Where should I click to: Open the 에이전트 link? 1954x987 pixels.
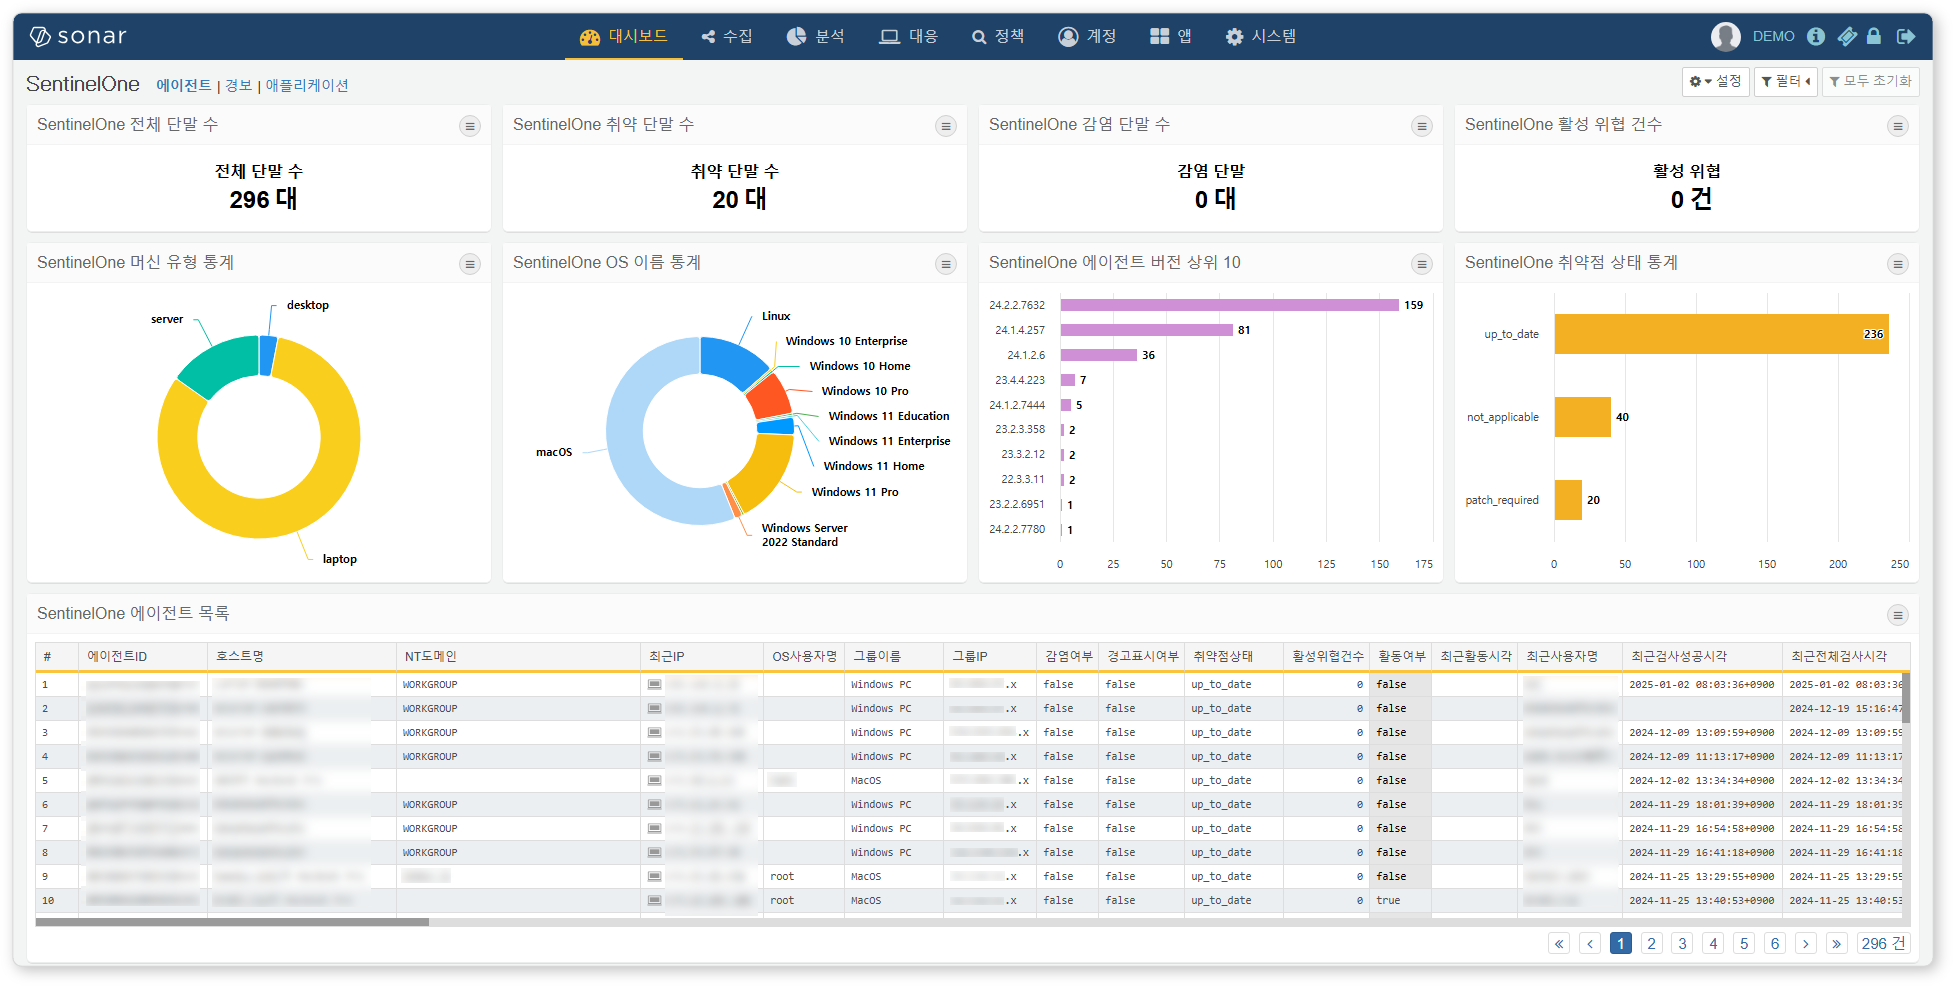pos(184,86)
